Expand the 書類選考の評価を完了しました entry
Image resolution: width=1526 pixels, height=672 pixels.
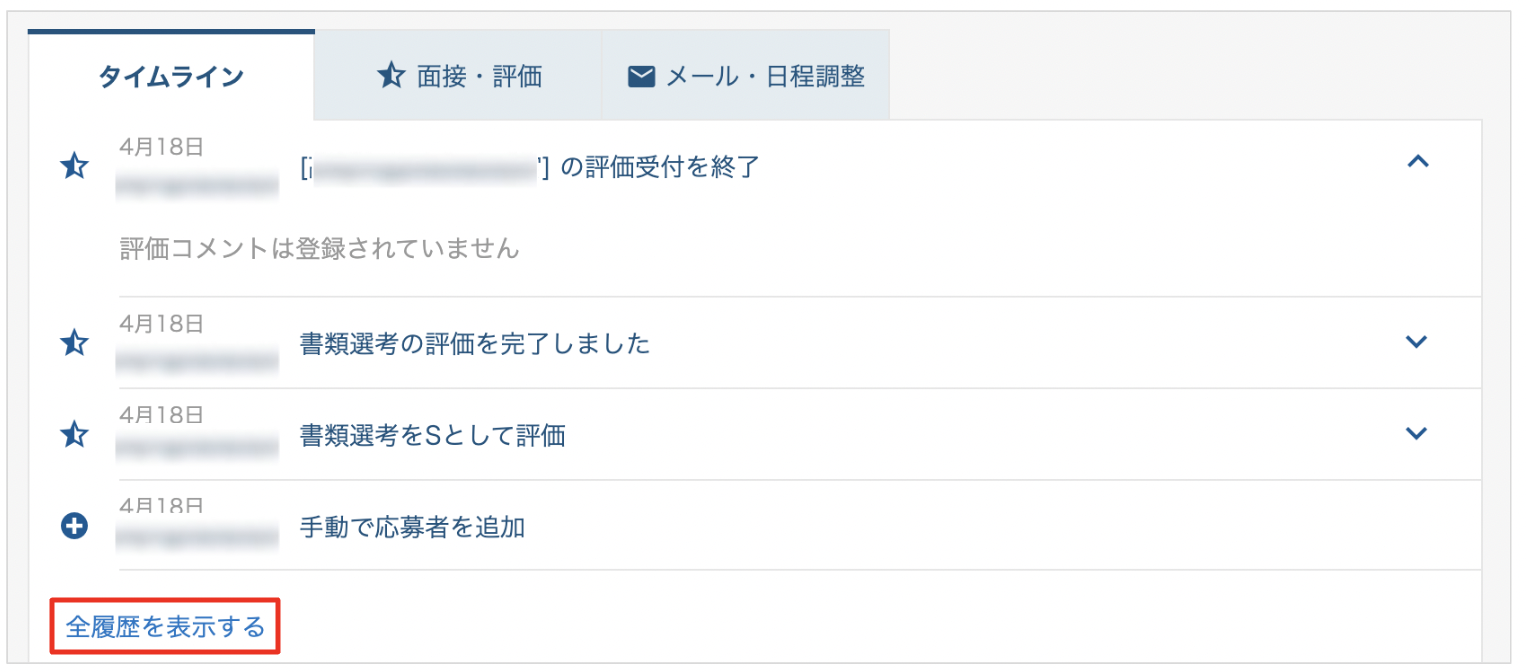click(1416, 342)
